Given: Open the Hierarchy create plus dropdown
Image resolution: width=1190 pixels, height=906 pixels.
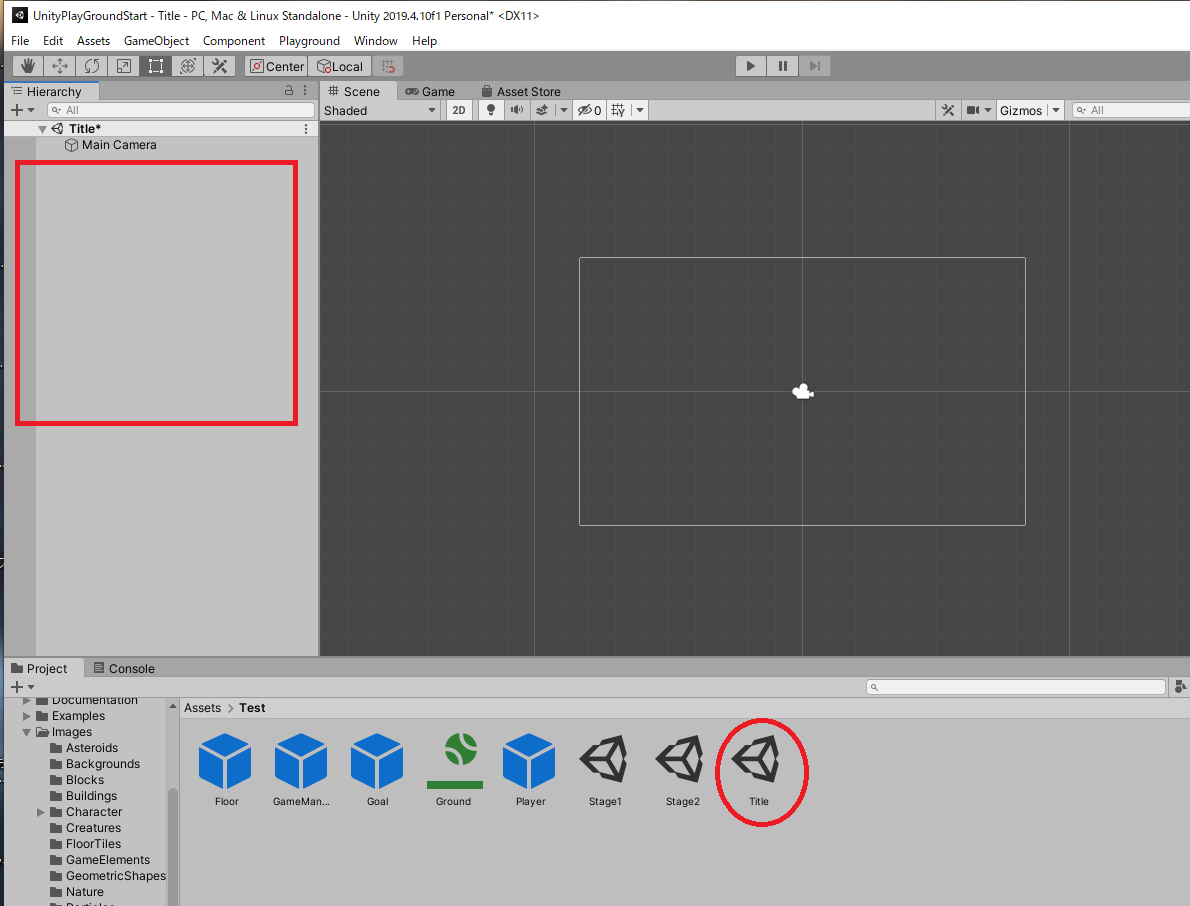Looking at the screenshot, I should tap(22, 110).
